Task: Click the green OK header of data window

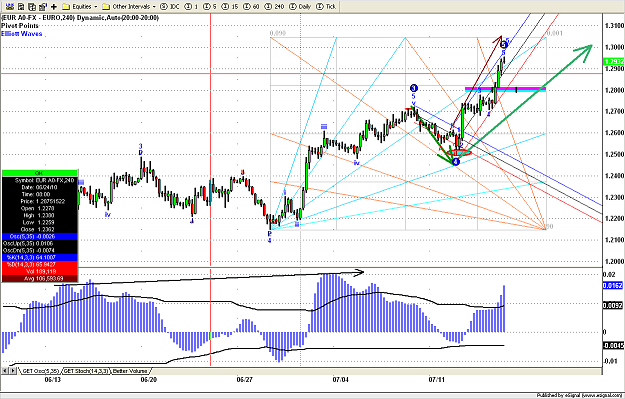Action: 39,173
